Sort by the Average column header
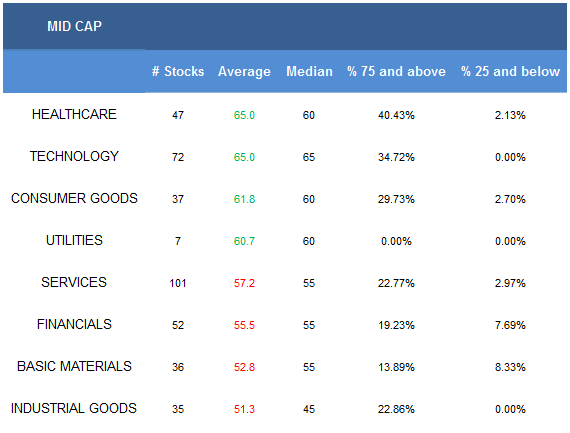This screenshot has height=433, width=570. (244, 72)
